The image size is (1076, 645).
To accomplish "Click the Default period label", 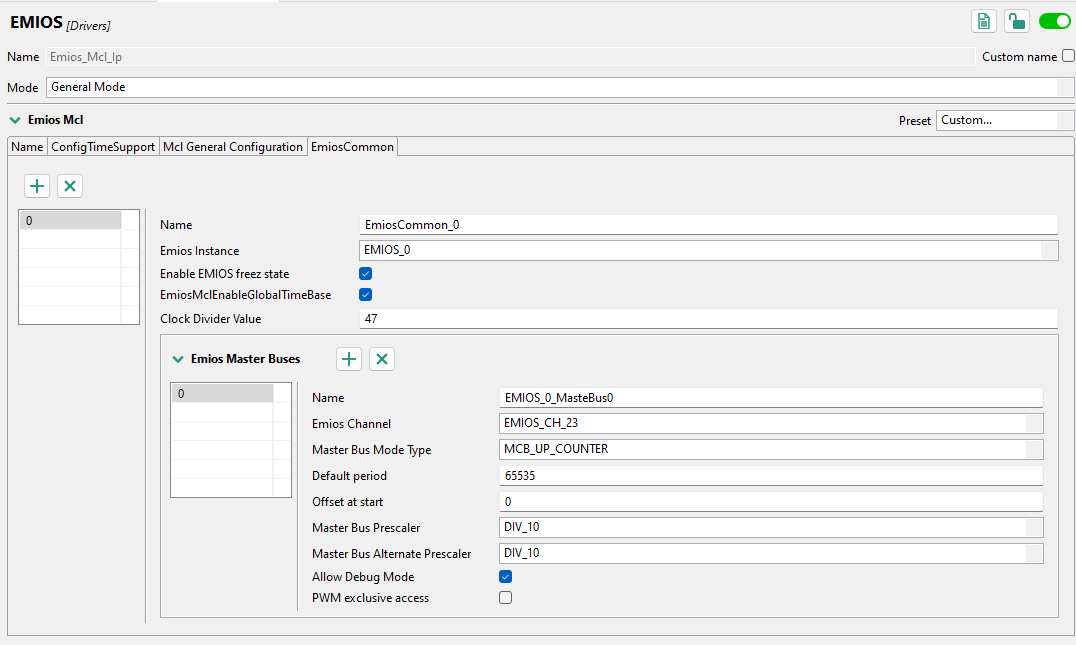I will point(349,476).
